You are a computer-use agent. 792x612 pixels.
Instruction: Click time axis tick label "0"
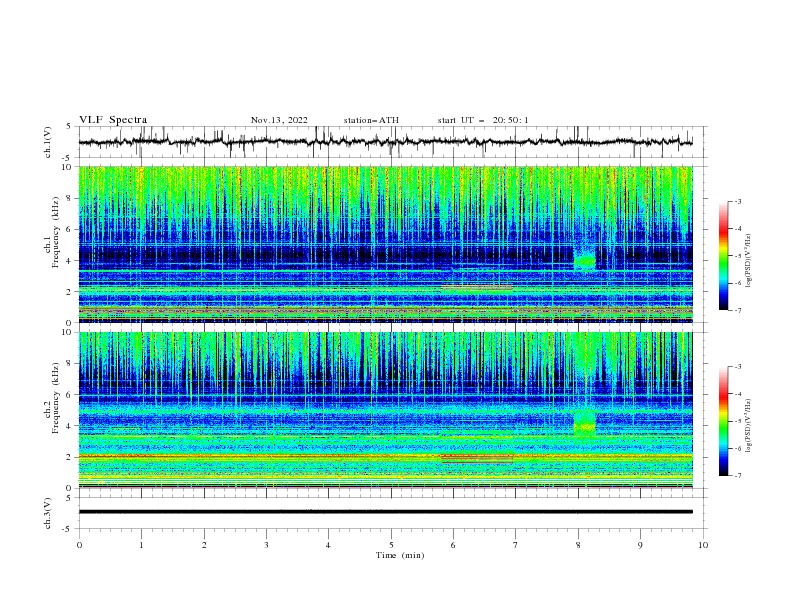[79, 545]
